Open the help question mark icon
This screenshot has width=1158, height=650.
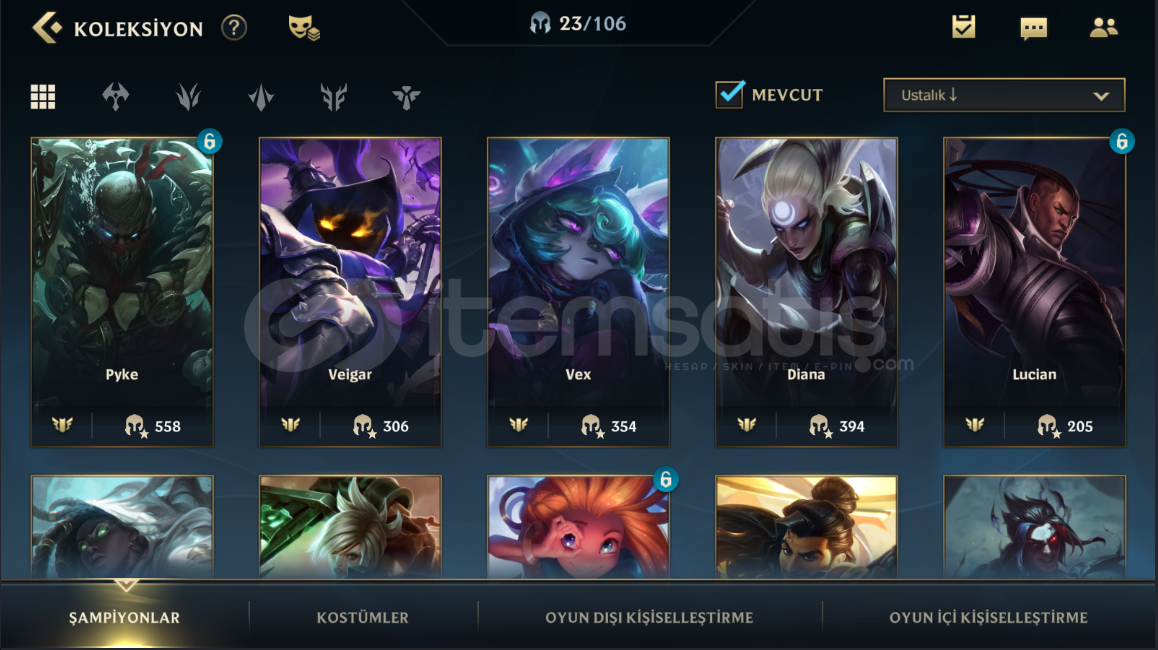tap(234, 28)
